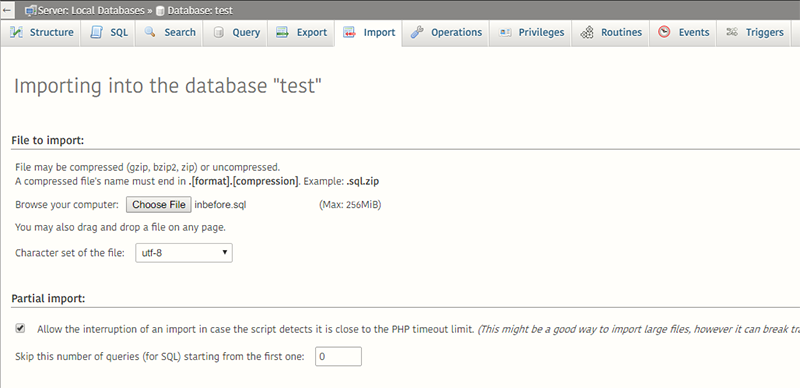This screenshot has height=388, width=800.
Task: Click the skip number of queries field
Action: point(338,356)
